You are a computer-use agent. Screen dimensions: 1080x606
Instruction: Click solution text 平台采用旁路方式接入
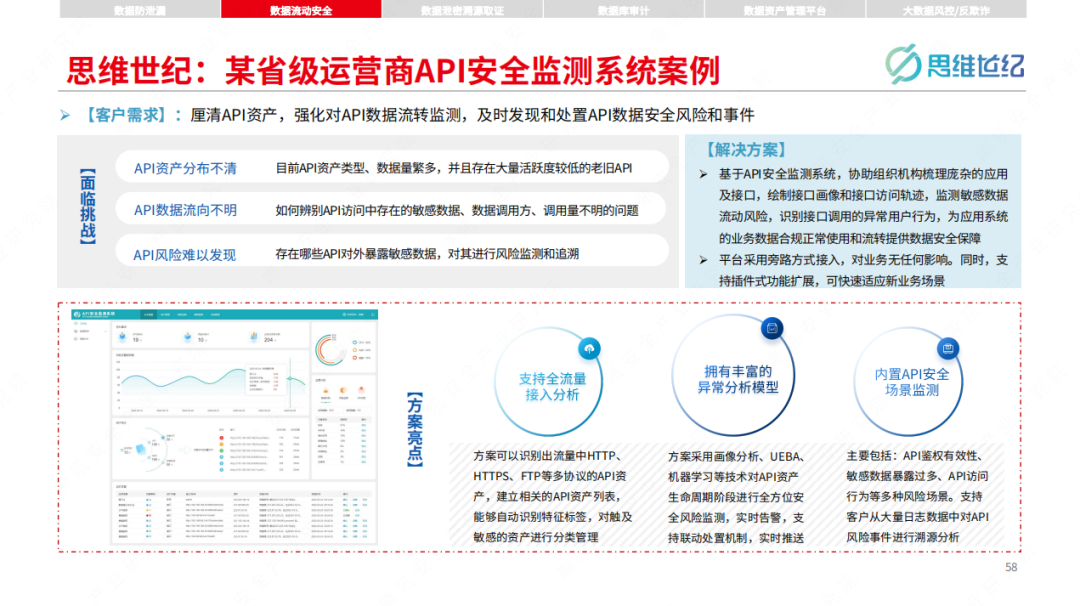pos(864,270)
